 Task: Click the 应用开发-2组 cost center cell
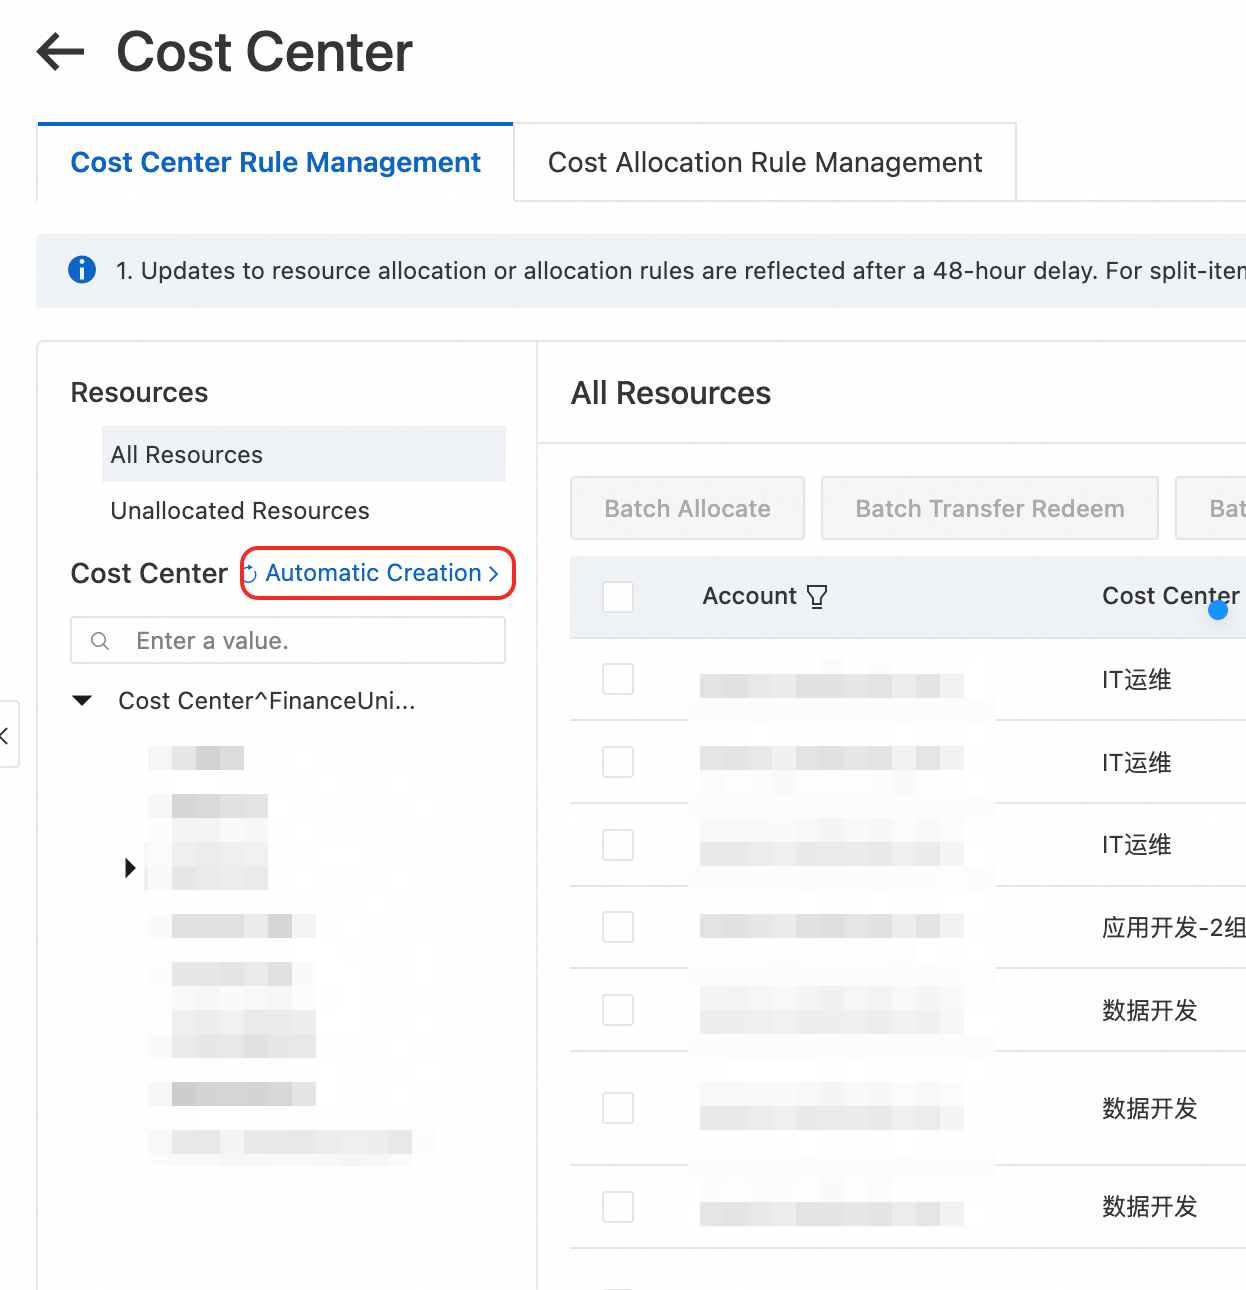click(1174, 928)
